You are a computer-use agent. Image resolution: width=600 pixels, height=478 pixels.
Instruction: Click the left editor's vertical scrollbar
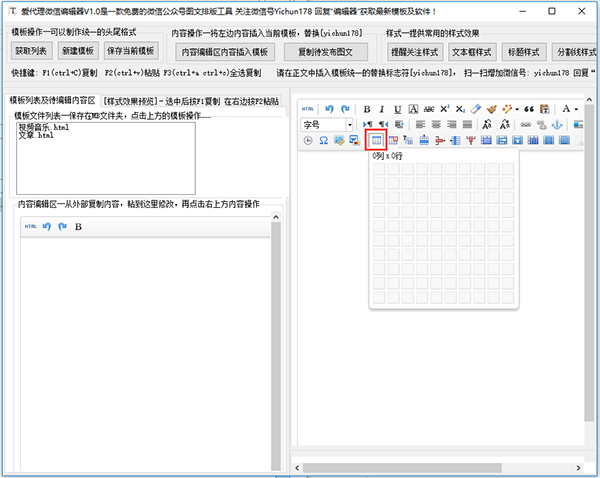point(275,330)
